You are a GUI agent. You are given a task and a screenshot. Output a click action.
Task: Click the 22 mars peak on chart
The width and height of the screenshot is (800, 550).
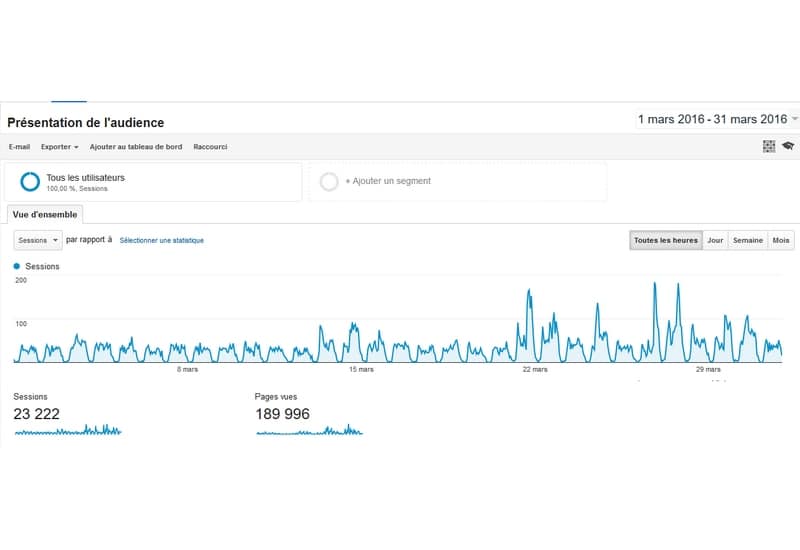coord(529,291)
